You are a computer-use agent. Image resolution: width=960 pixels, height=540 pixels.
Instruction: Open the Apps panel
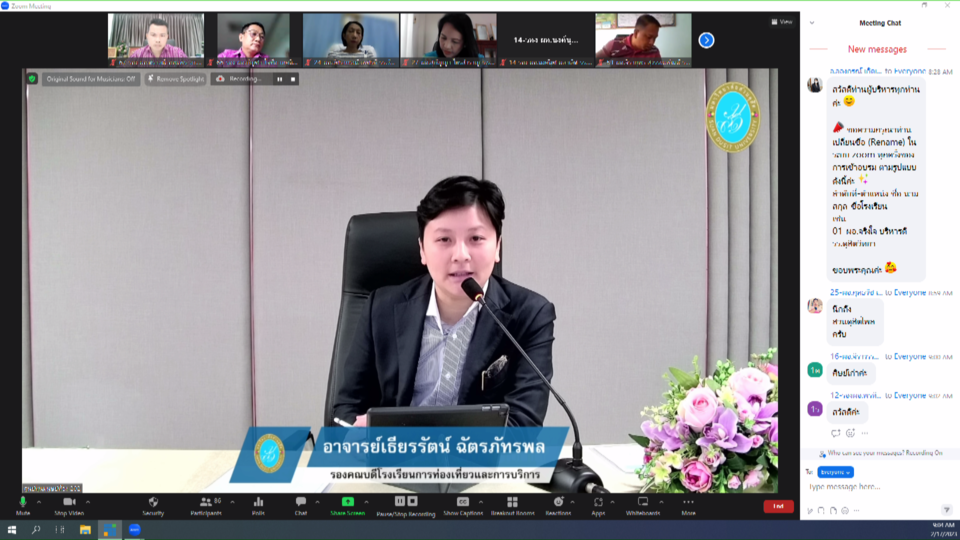coord(598,506)
